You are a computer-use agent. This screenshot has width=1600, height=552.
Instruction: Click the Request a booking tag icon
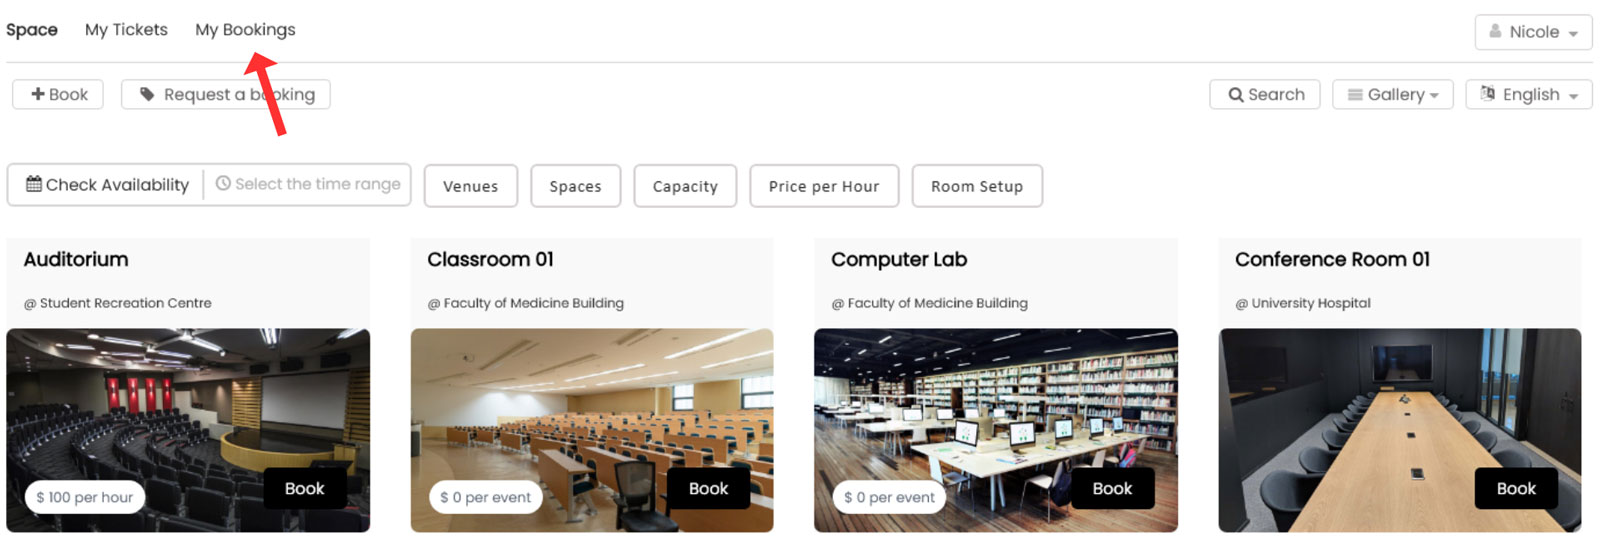147,94
